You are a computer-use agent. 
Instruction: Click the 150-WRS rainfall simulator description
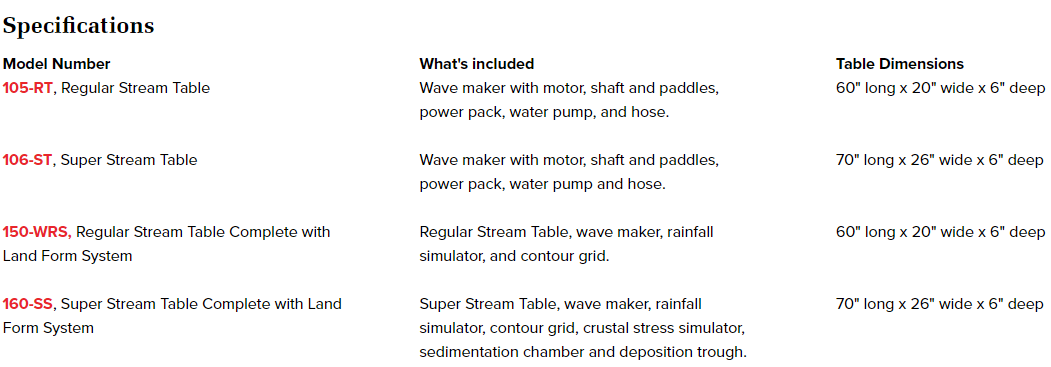click(x=566, y=244)
